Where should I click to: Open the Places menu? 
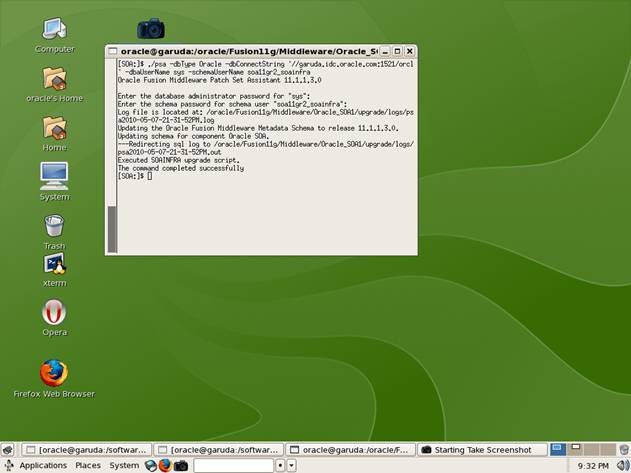pos(88,466)
